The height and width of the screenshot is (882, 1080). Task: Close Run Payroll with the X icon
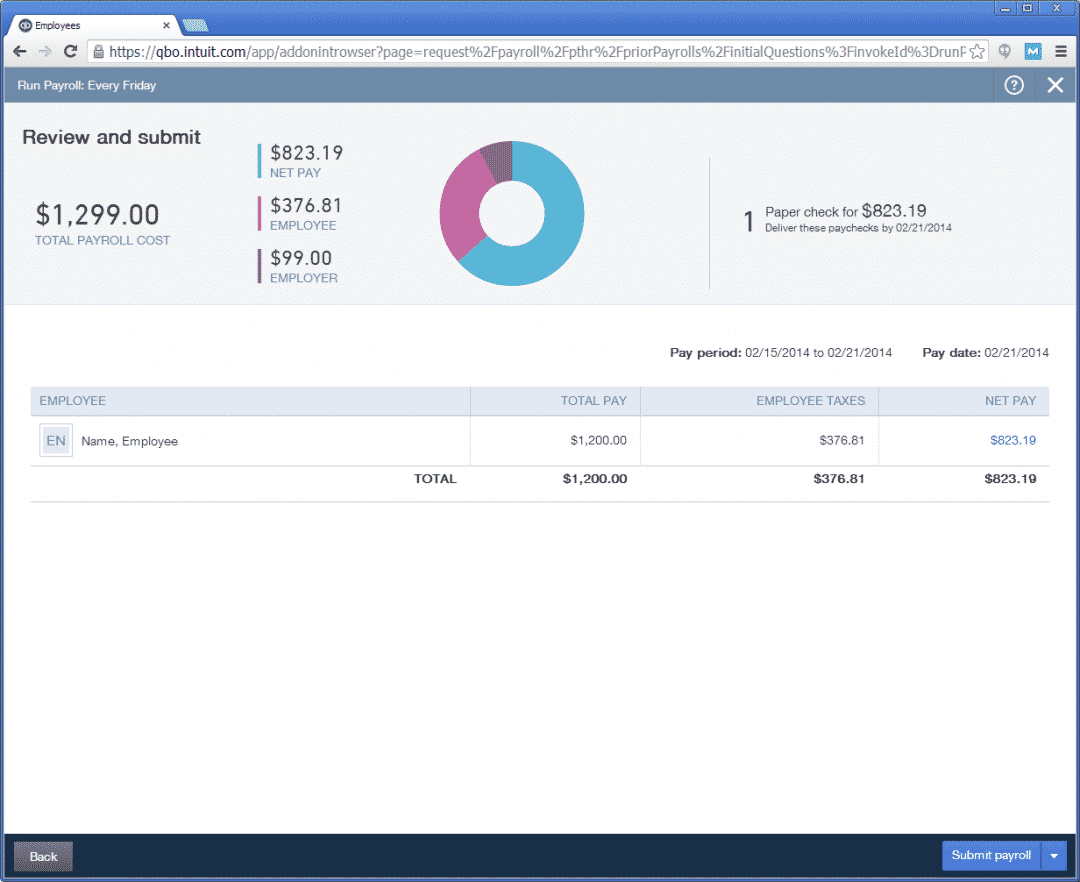pos(1055,86)
